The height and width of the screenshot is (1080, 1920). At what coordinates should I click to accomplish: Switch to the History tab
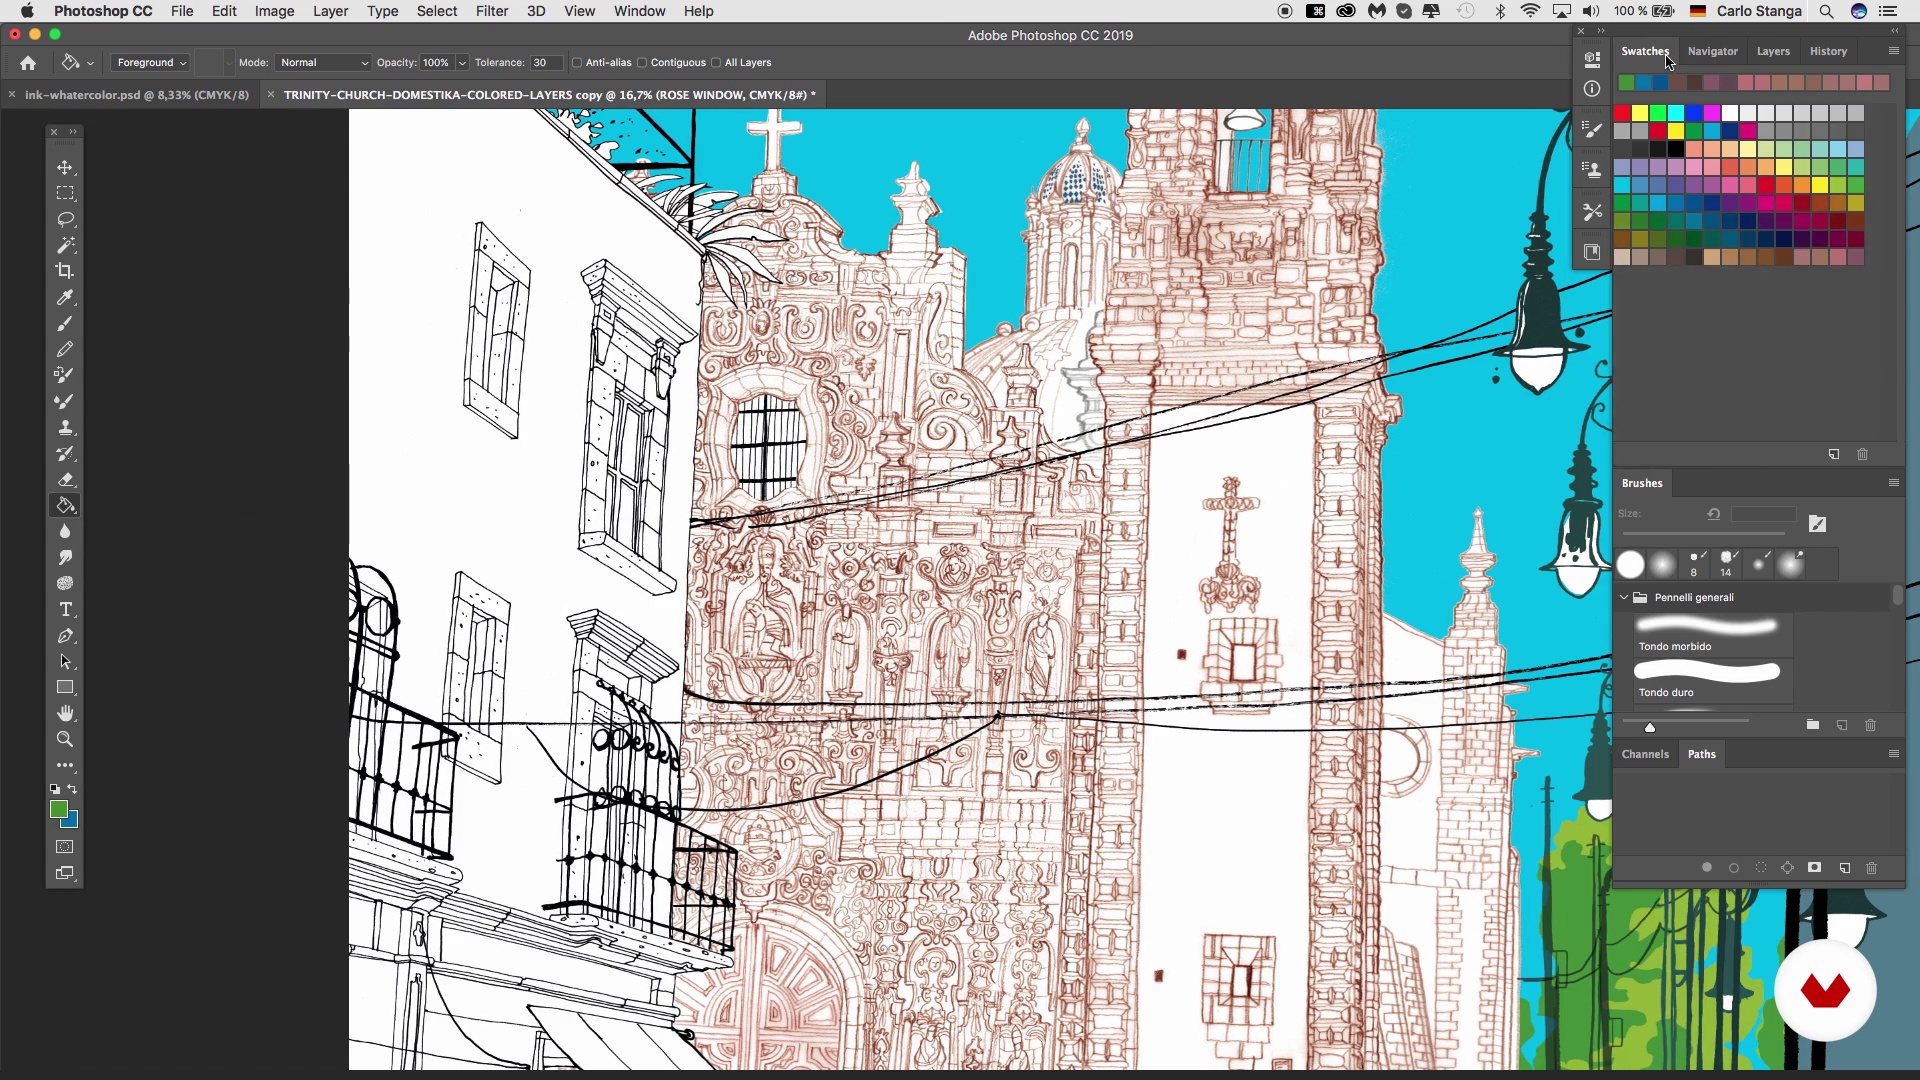click(x=1828, y=51)
